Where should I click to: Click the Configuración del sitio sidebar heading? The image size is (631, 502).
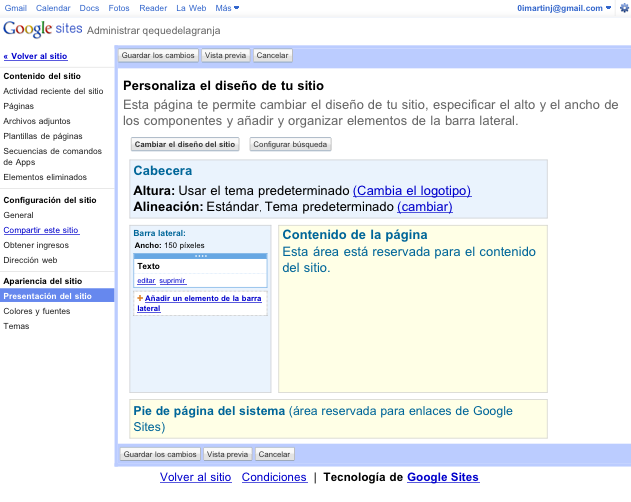point(50,200)
